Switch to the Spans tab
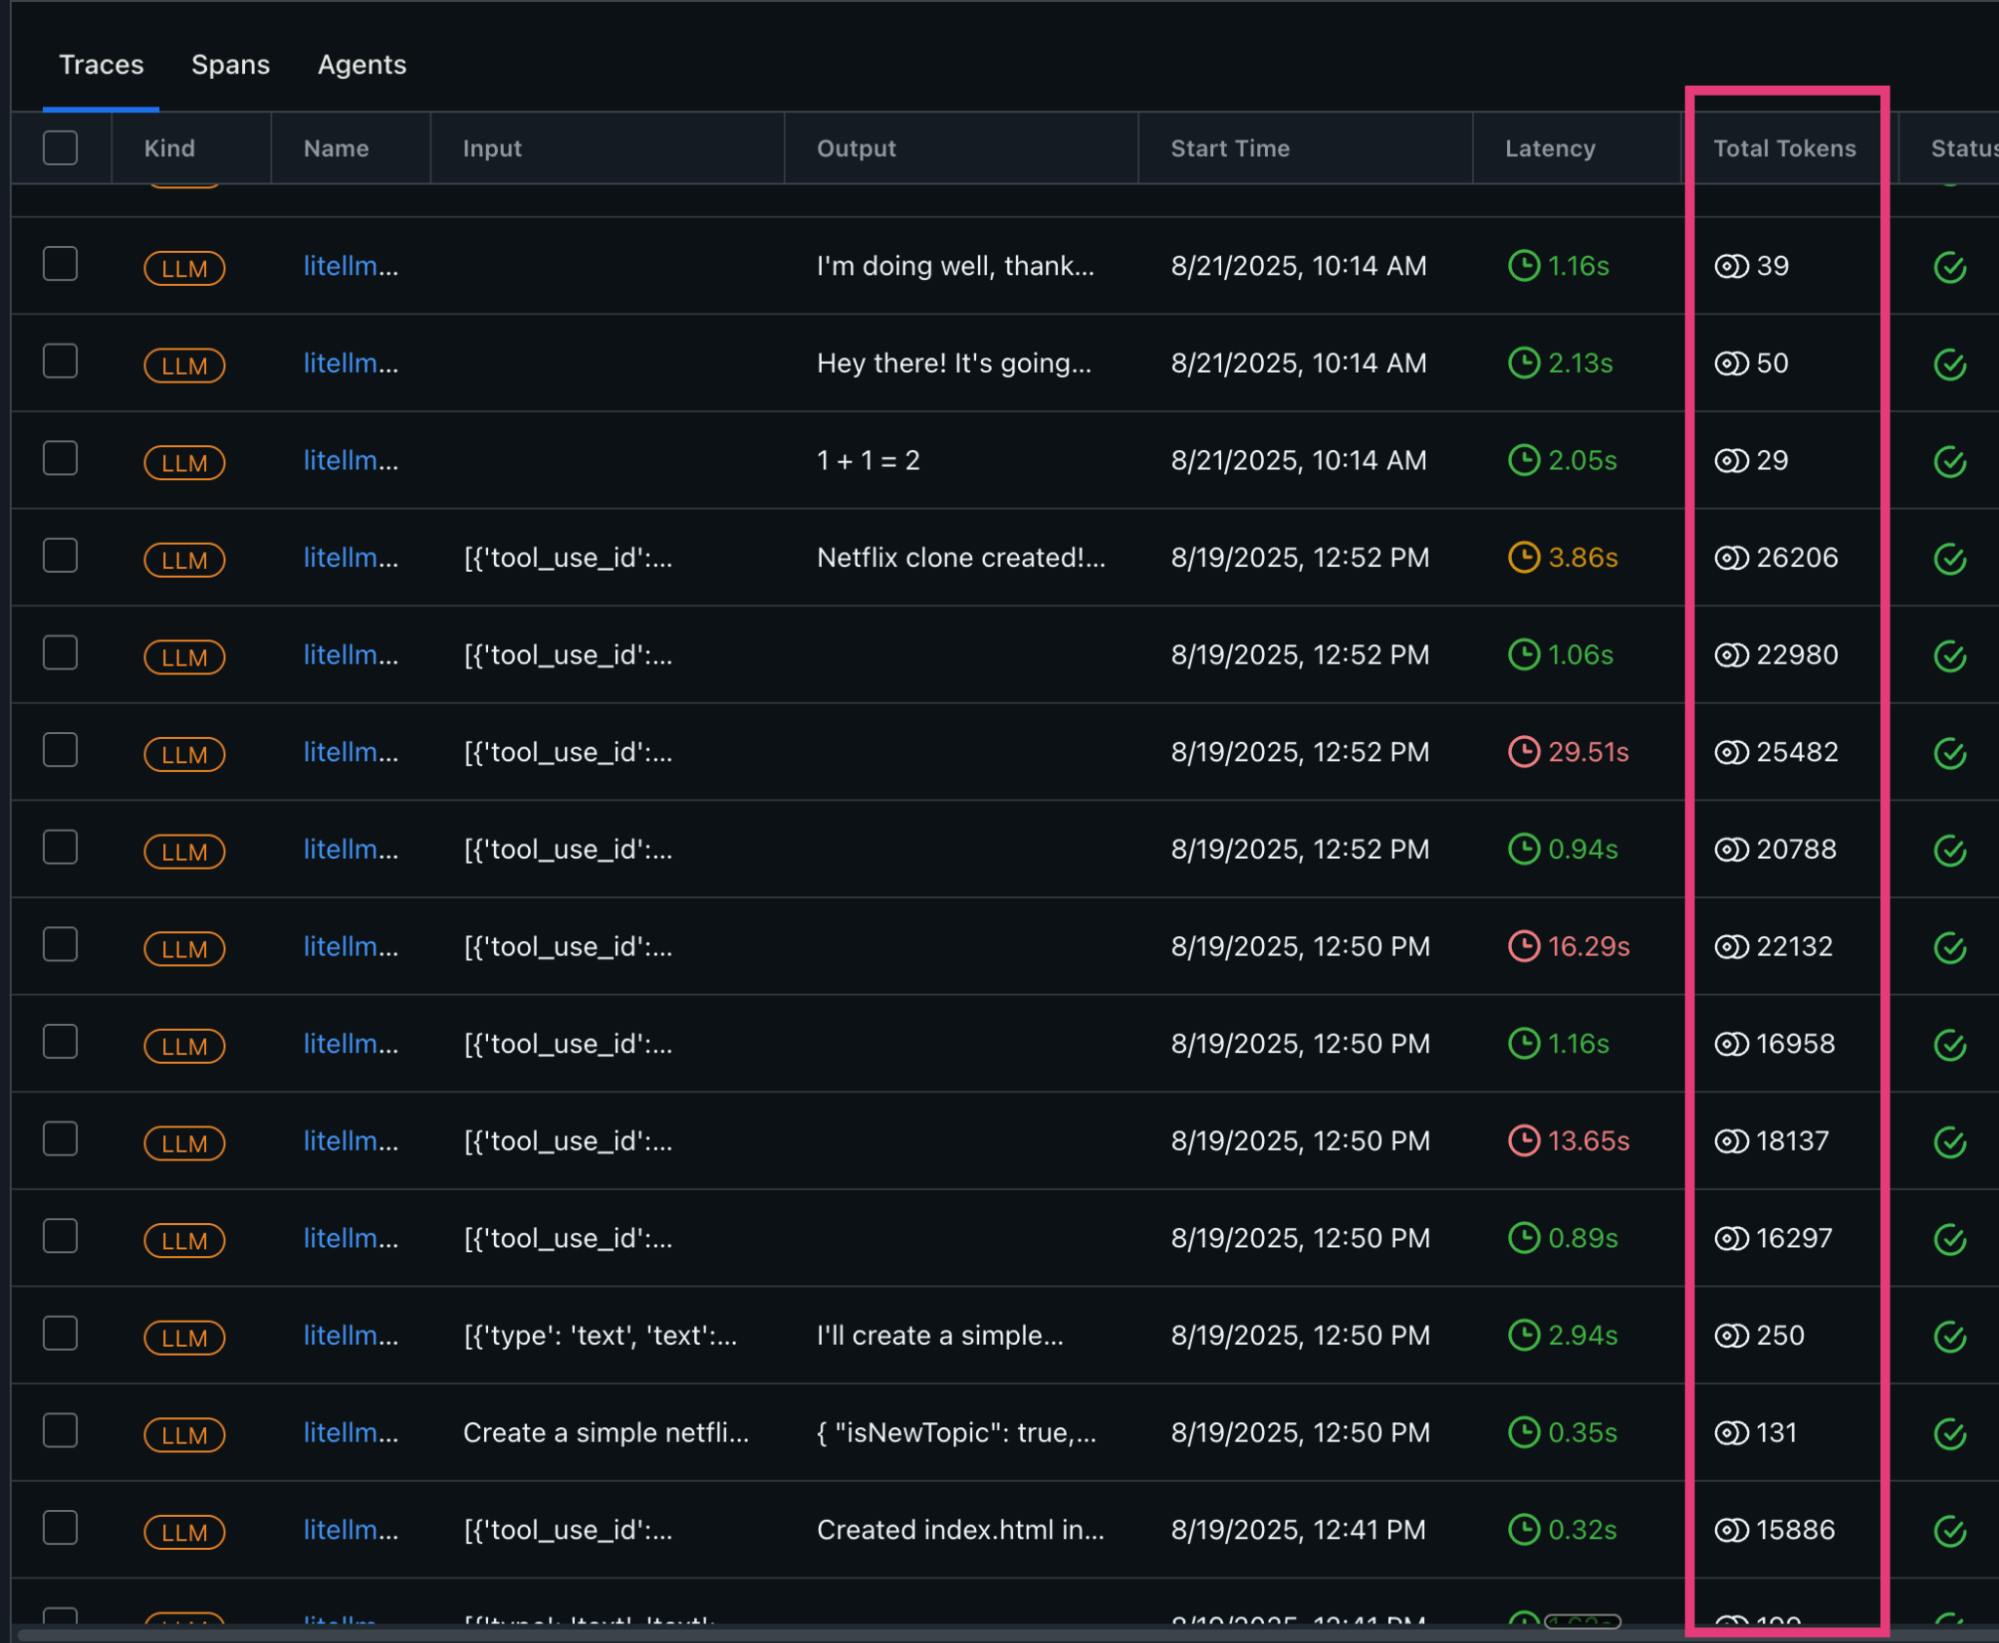The height and width of the screenshot is (1643, 1999). (230, 65)
